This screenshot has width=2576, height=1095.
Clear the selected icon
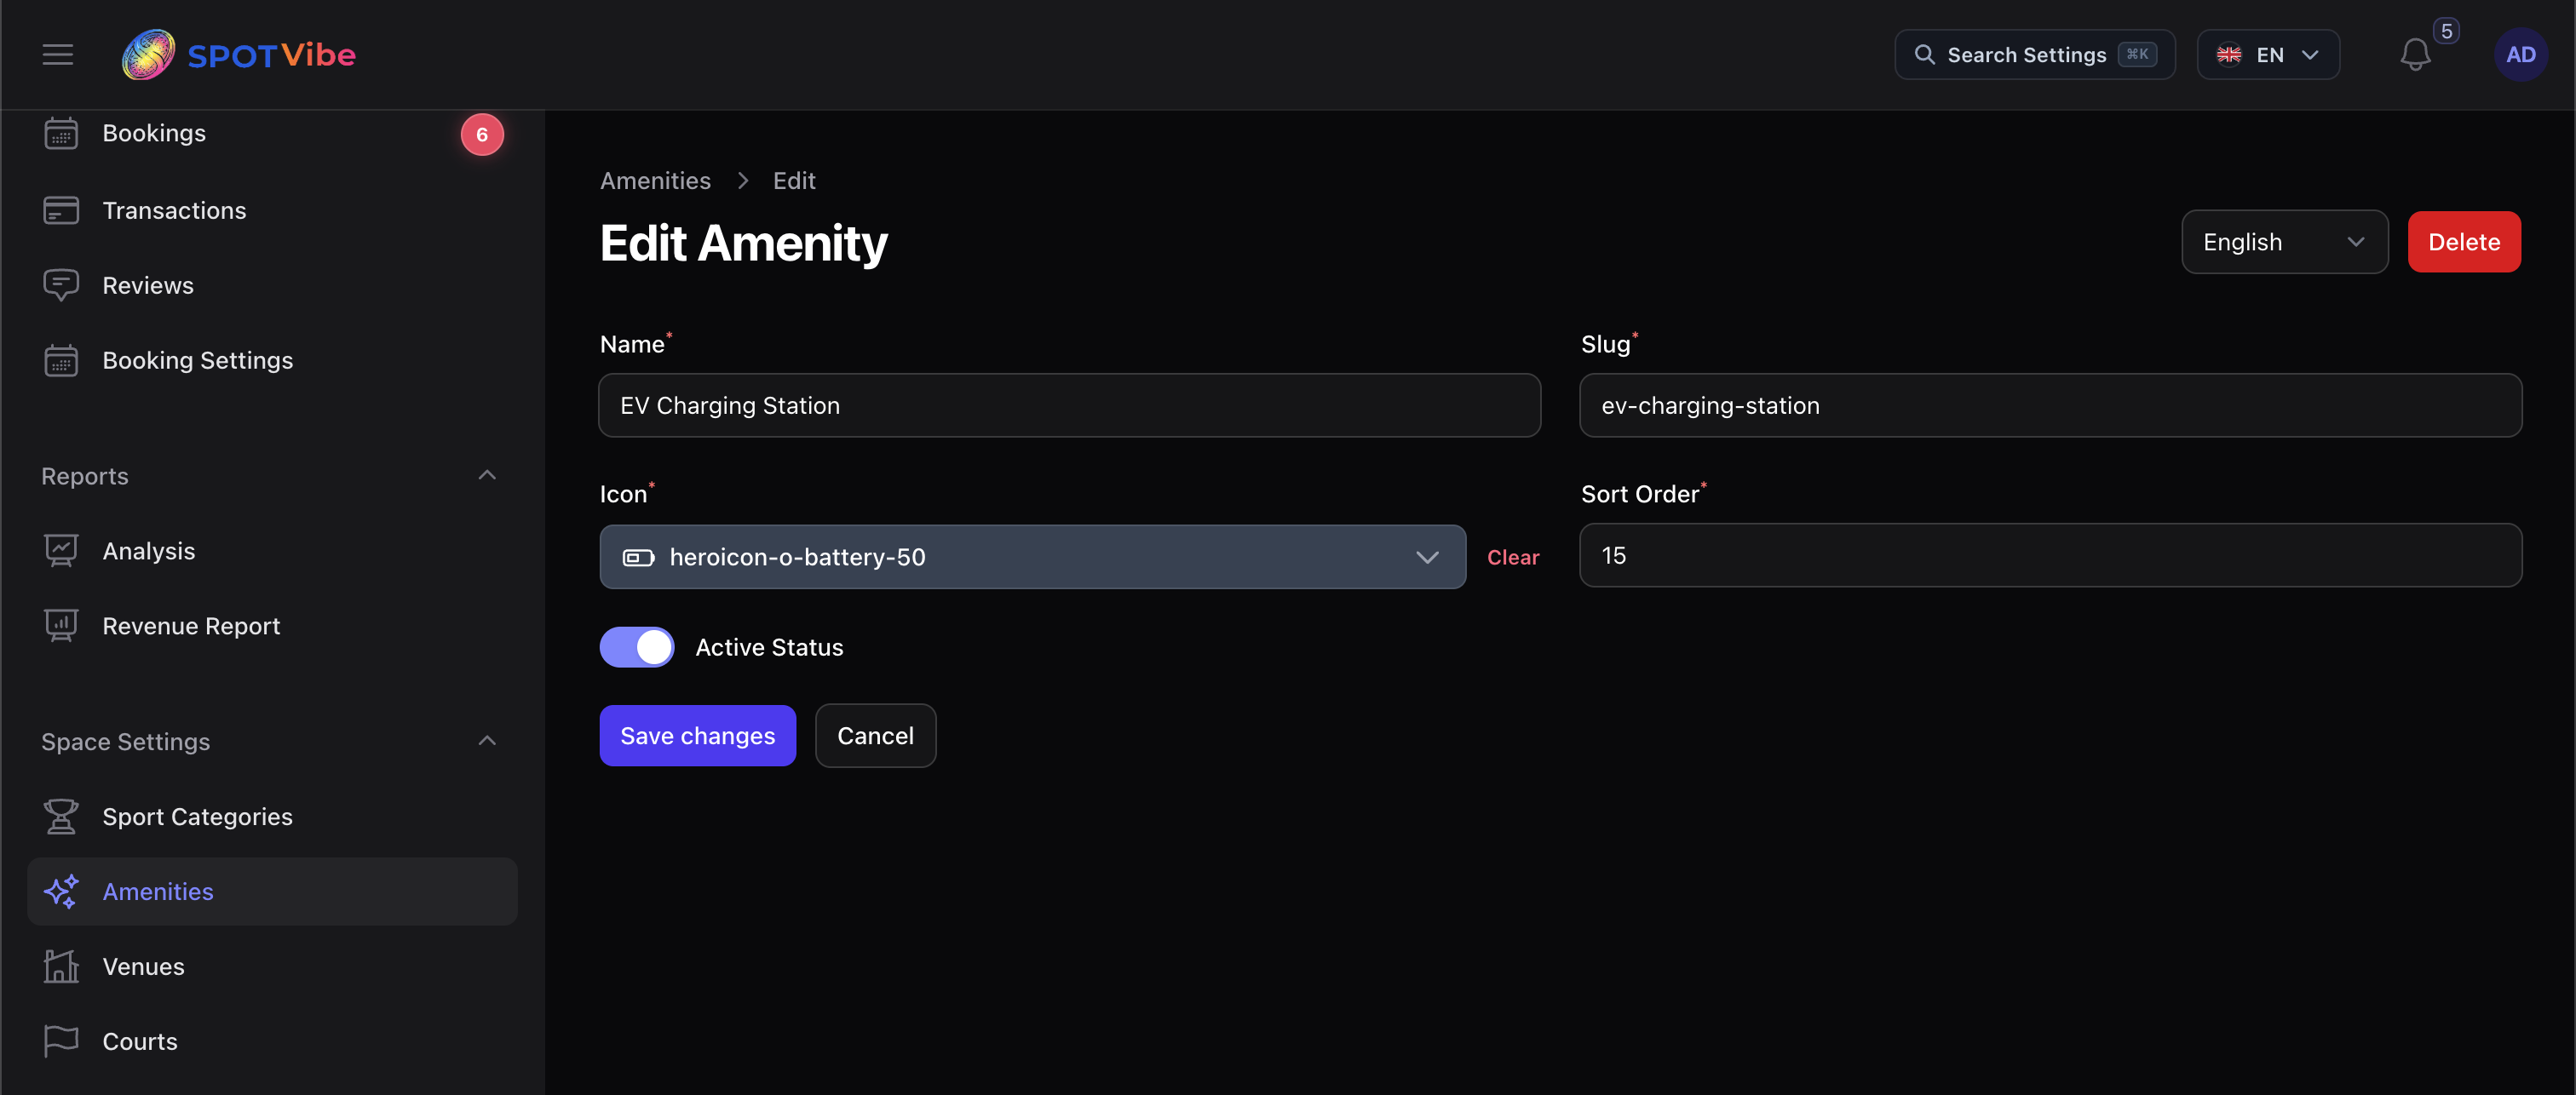click(1512, 557)
